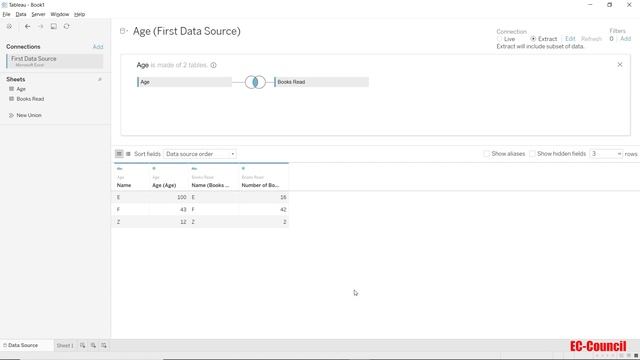
Task: Click the refresh data source icon
Action: pyautogui.click(x=67, y=27)
